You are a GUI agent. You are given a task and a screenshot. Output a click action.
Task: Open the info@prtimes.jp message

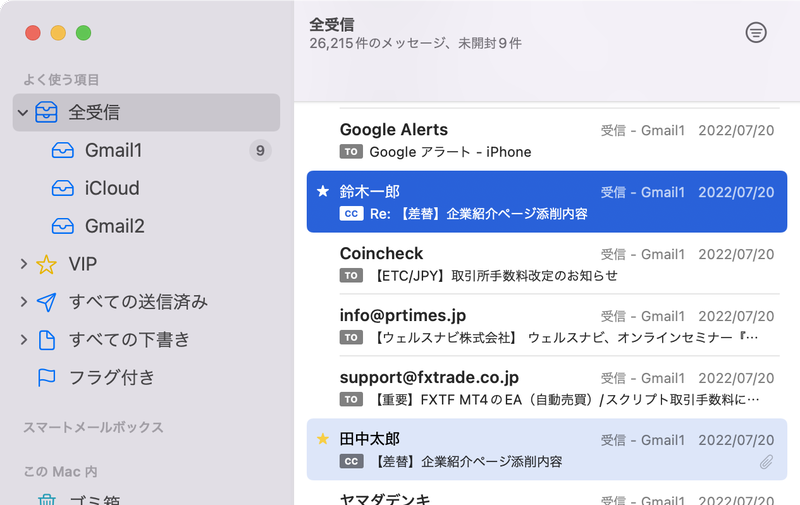click(x=547, y=325)
